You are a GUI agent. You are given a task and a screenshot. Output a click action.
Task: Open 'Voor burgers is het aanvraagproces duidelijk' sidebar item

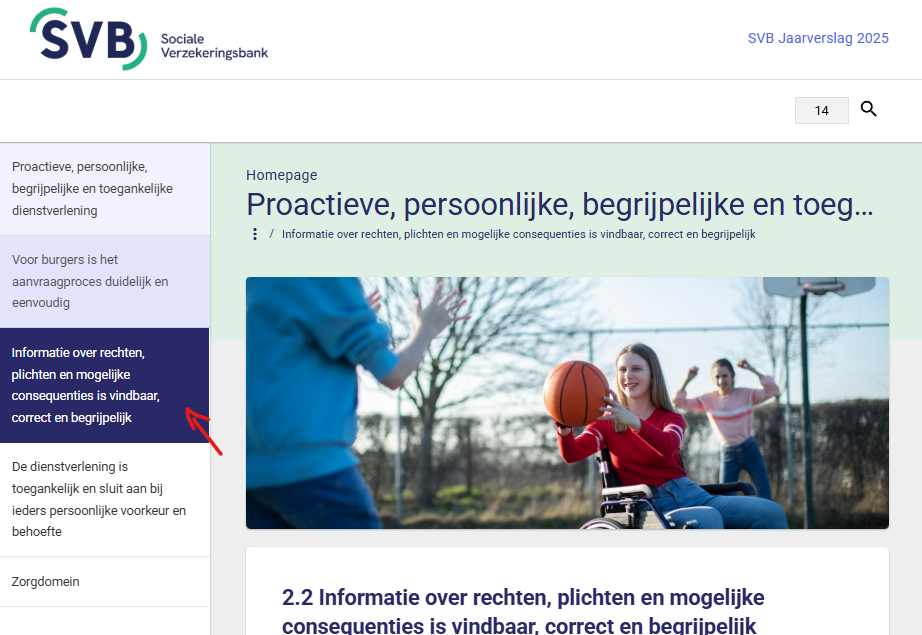tap(105, 282)
